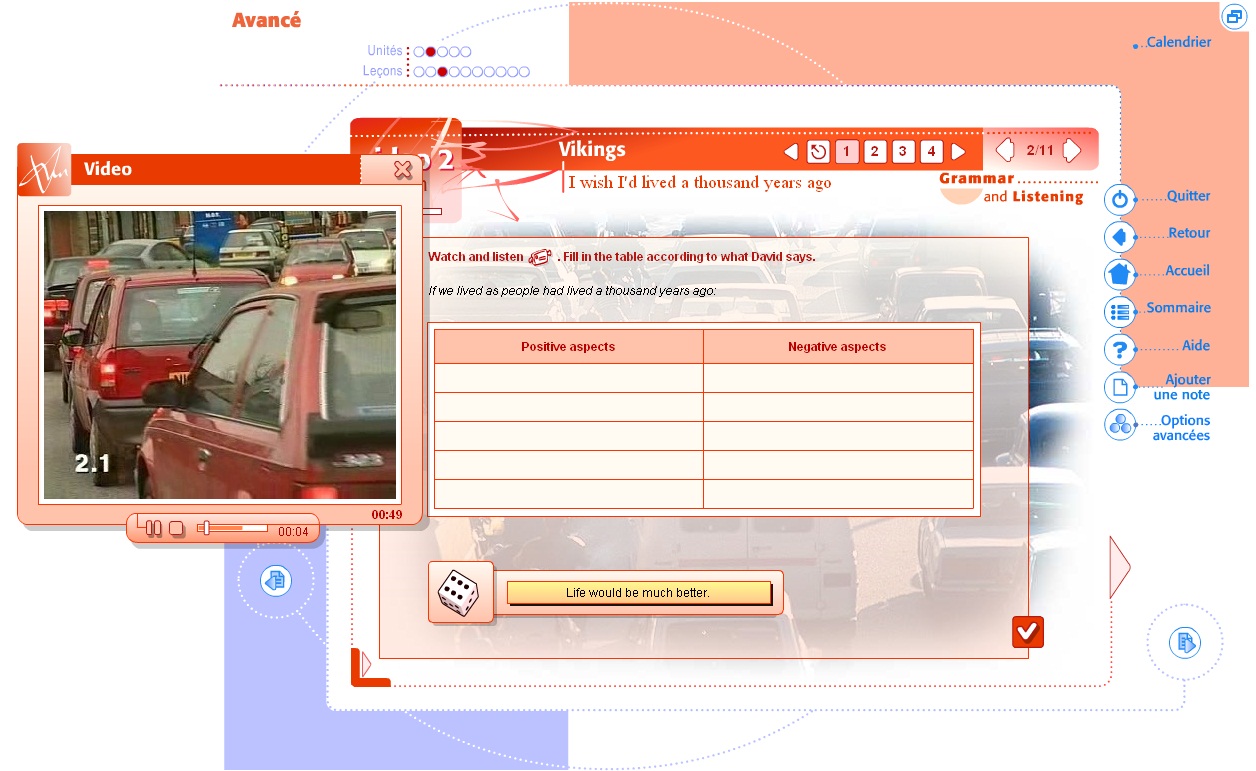Click first empty cell under Positive aspects
Screen dimensions: 1256x771
568,378
